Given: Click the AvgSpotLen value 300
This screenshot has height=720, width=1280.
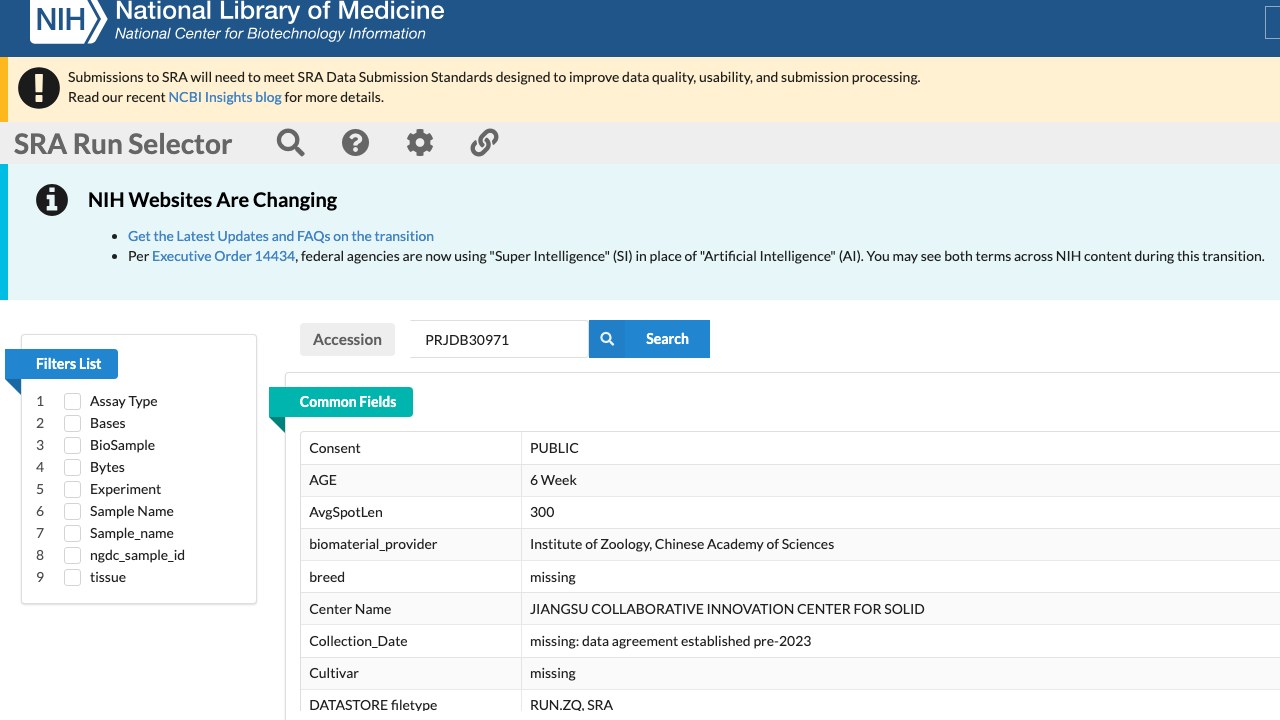Looking at the screenshot, I should [x=542, y=512].
